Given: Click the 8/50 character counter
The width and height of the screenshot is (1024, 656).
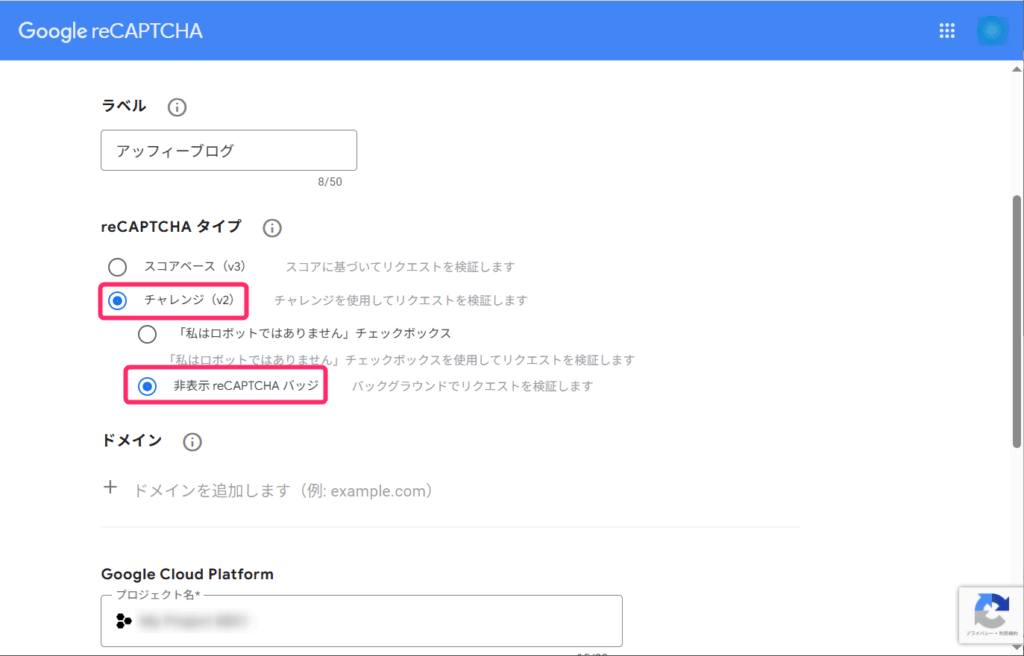Looking at the screenshot, I should [x=330, y=182].
